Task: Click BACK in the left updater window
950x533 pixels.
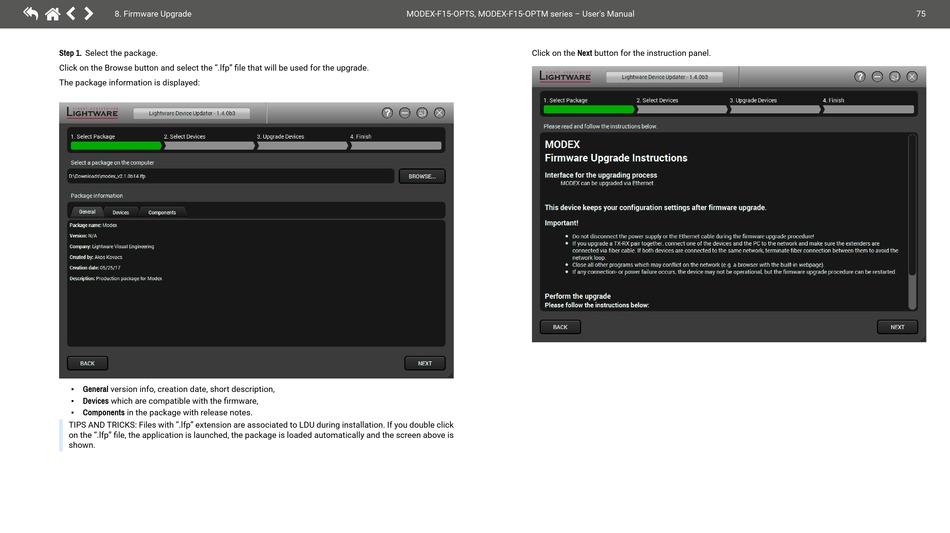Action: click(x=87, y=363)
